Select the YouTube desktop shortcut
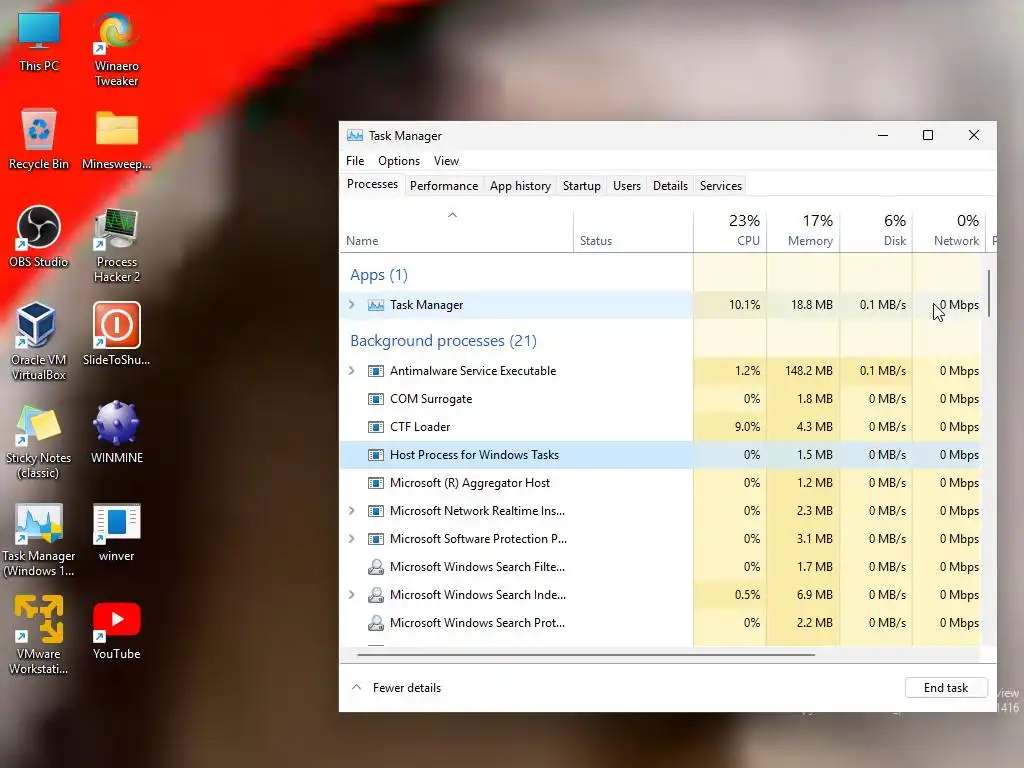This screenshot has width=1024, height=768. click(x=116, y=631)
